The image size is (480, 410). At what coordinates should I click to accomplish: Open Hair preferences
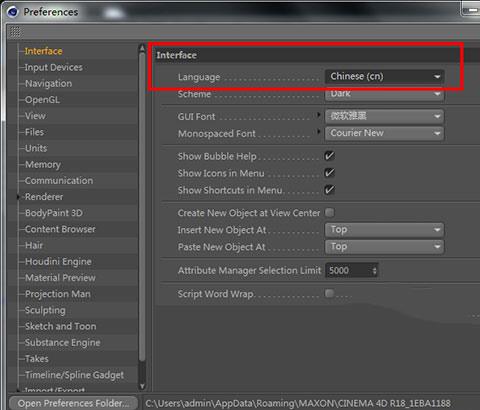pyautogui.click(x=34, y=245)
